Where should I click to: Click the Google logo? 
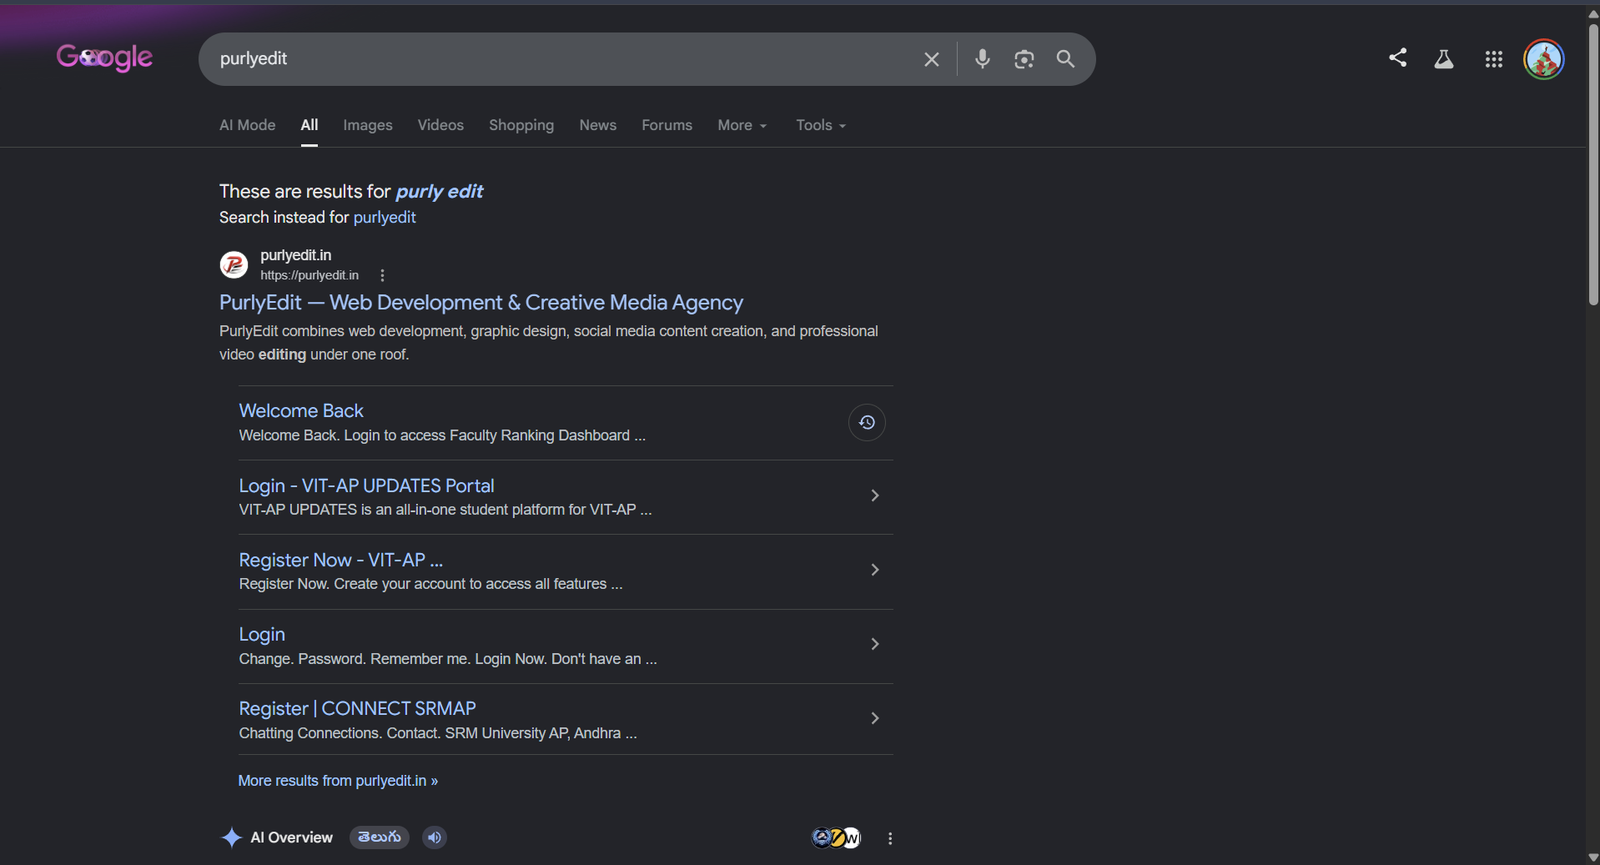(x=104, y=58)
